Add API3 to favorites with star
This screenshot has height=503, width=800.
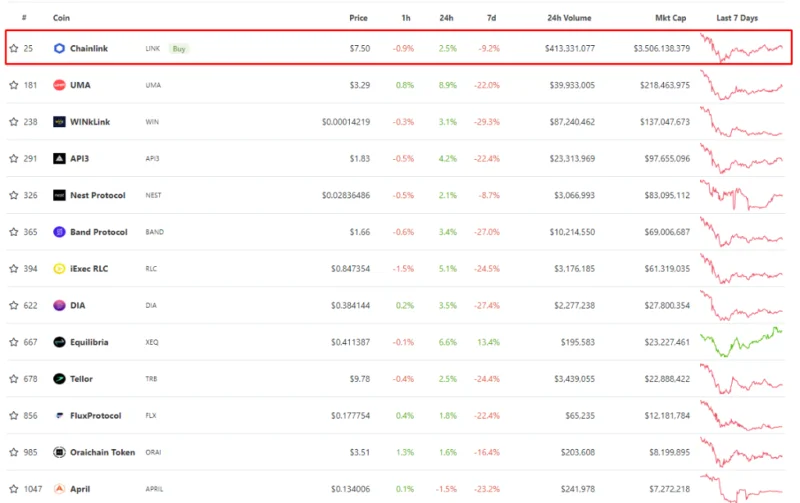coord(14,159)
